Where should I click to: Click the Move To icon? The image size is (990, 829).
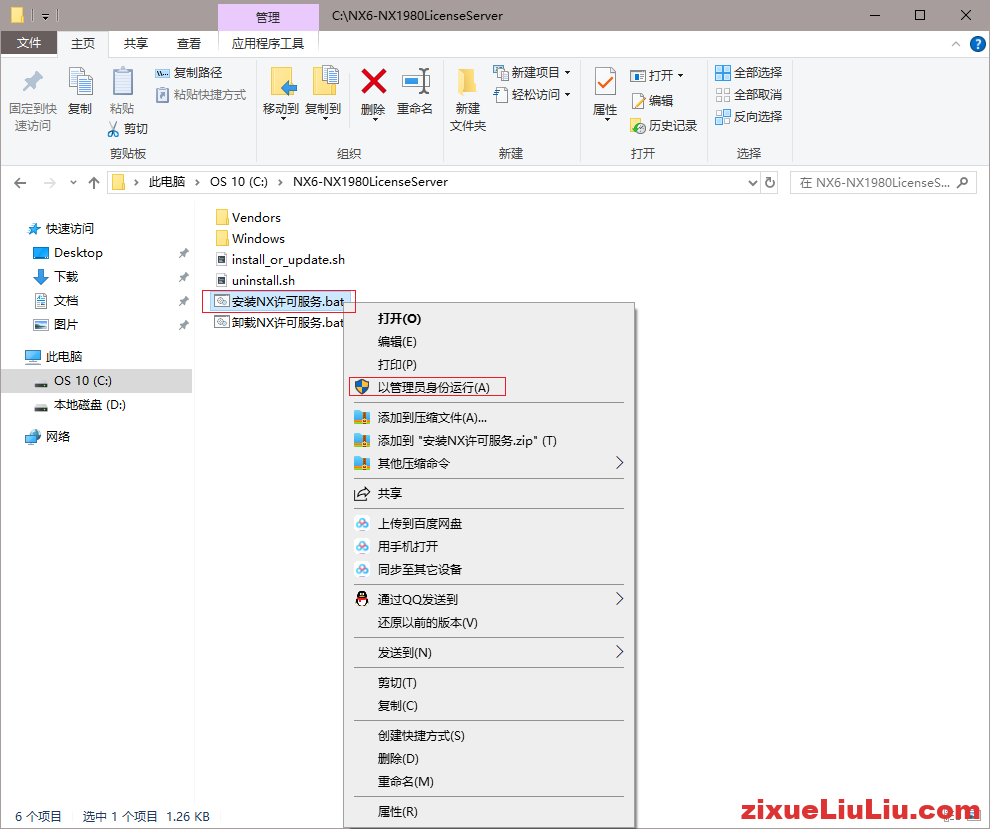(281, 84)
